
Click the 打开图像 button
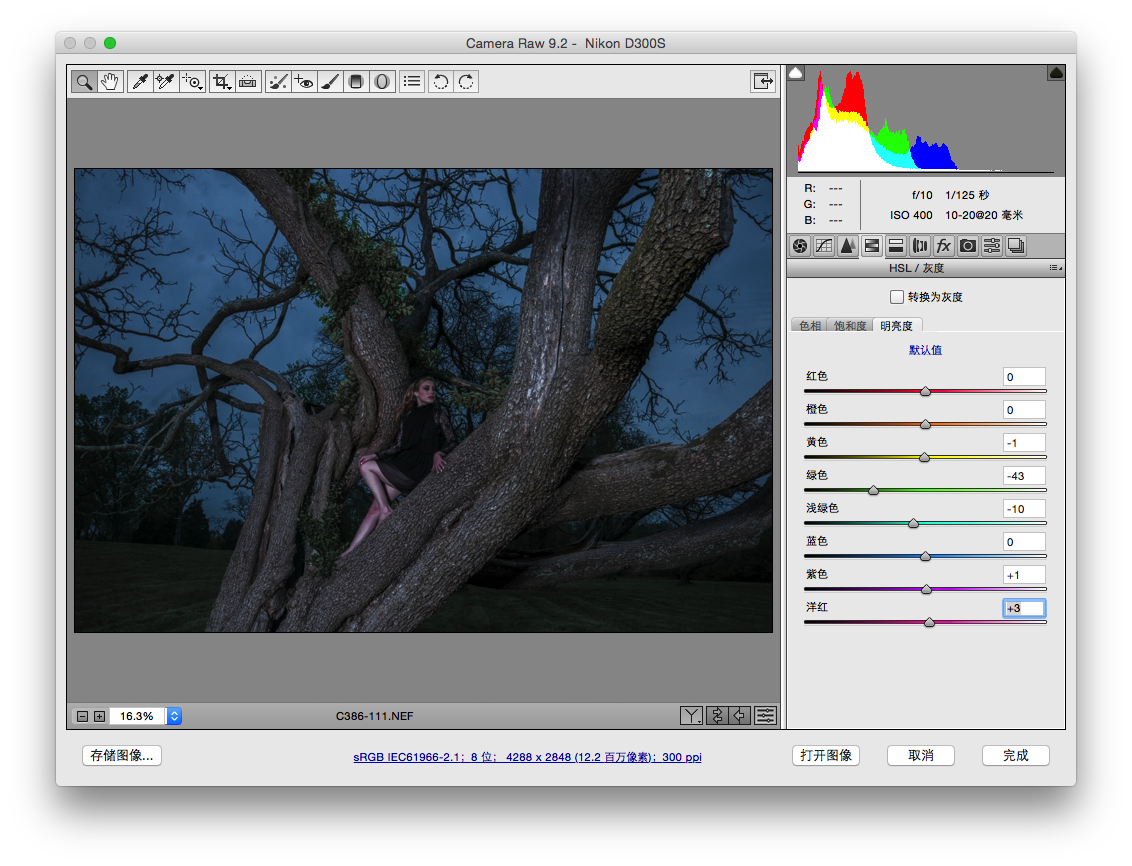point(826,756)
